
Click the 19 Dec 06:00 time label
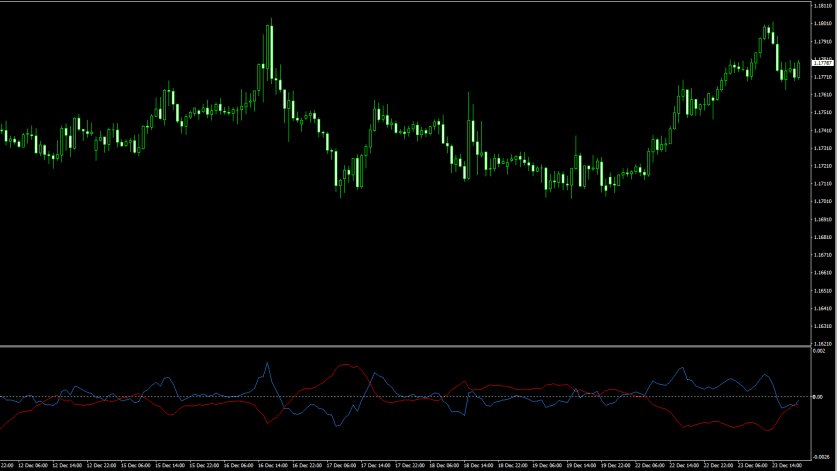[547, 465]
